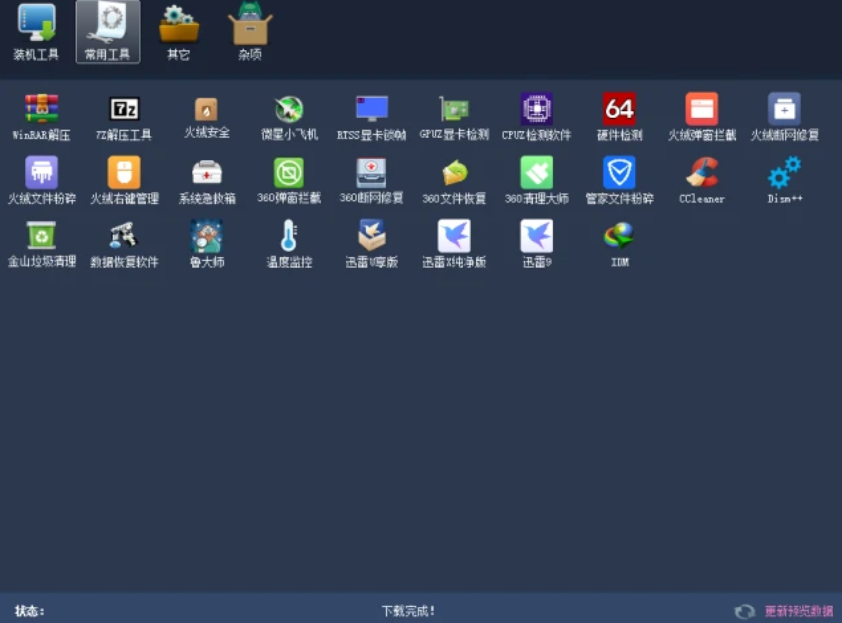The image size is (842, 623).
Task: Open the 7Z解压工具 icon
Action: (124, 117)
